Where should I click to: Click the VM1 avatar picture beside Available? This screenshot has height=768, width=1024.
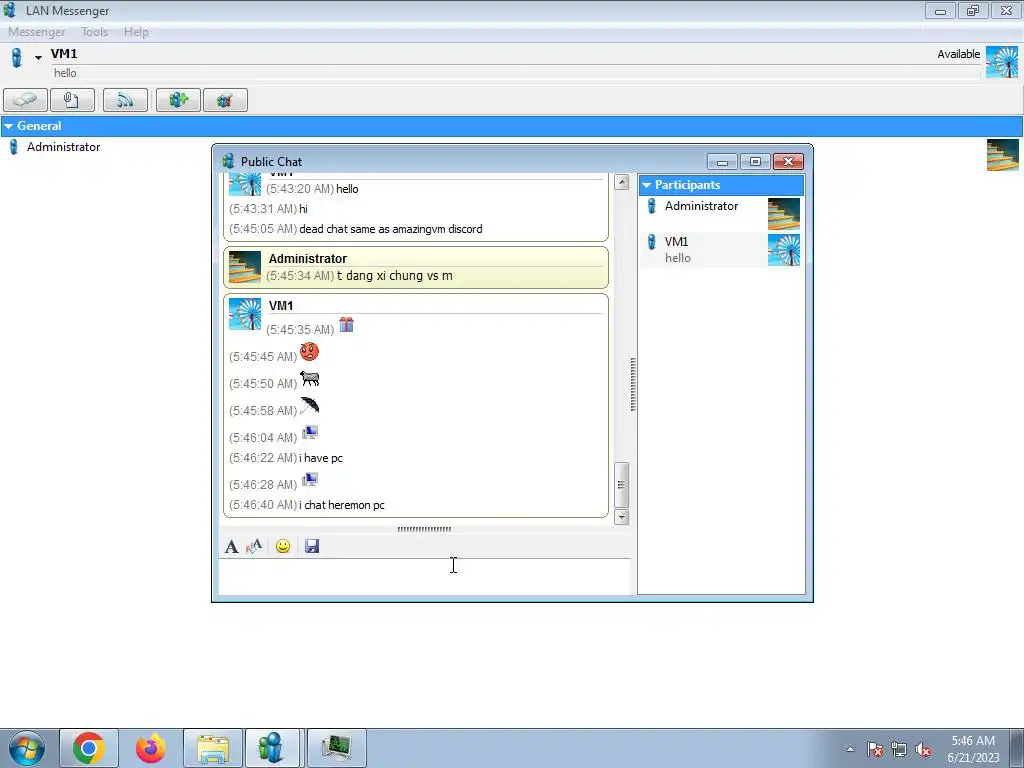pos(1002,62)
